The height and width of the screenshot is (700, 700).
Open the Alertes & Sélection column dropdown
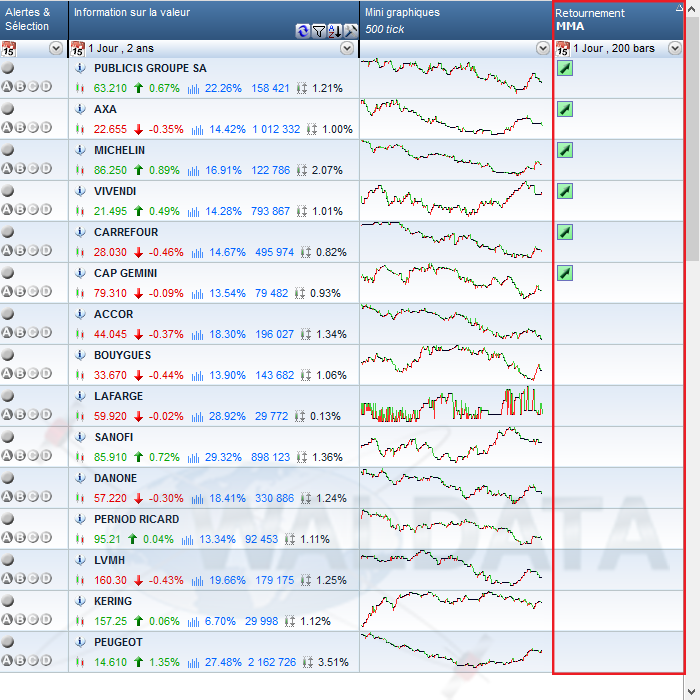coord(56,48)
